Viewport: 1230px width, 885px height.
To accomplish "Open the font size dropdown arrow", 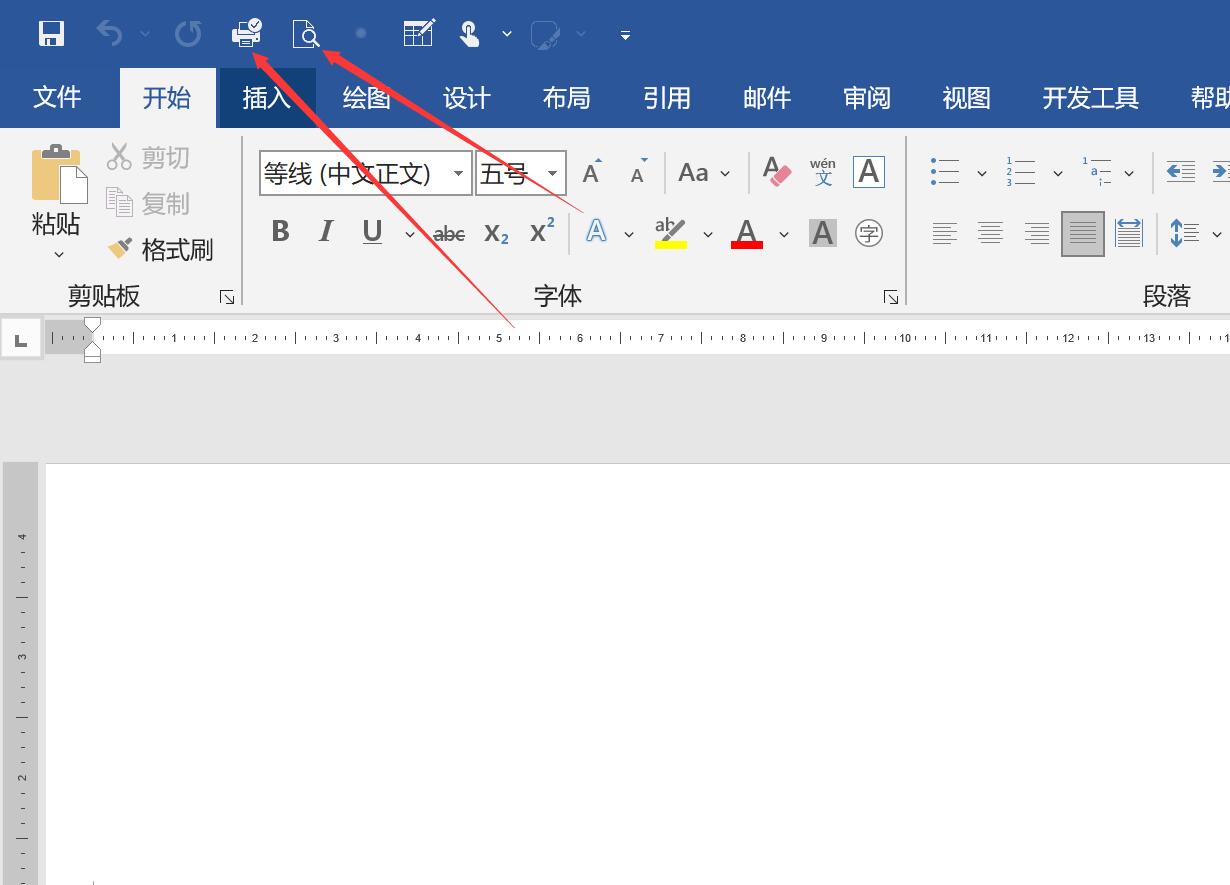I will [x=552, y=174].
